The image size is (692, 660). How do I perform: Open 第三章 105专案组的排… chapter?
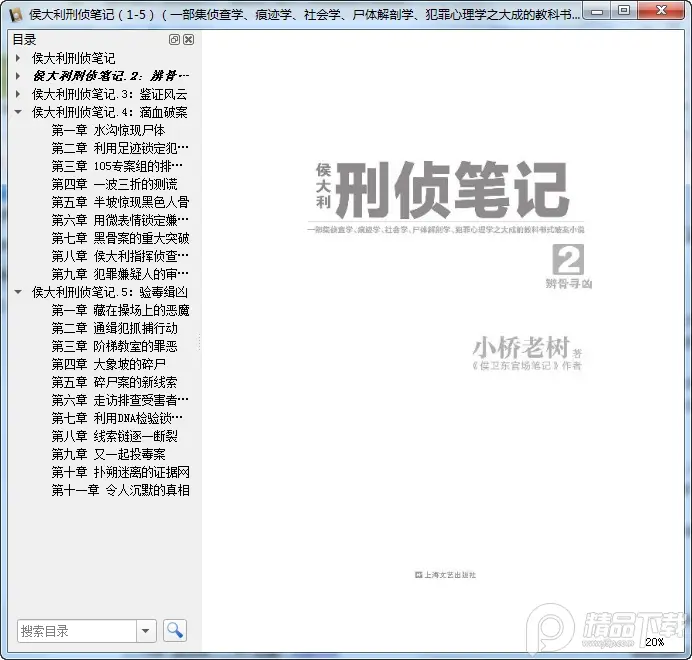pos(117,166)
